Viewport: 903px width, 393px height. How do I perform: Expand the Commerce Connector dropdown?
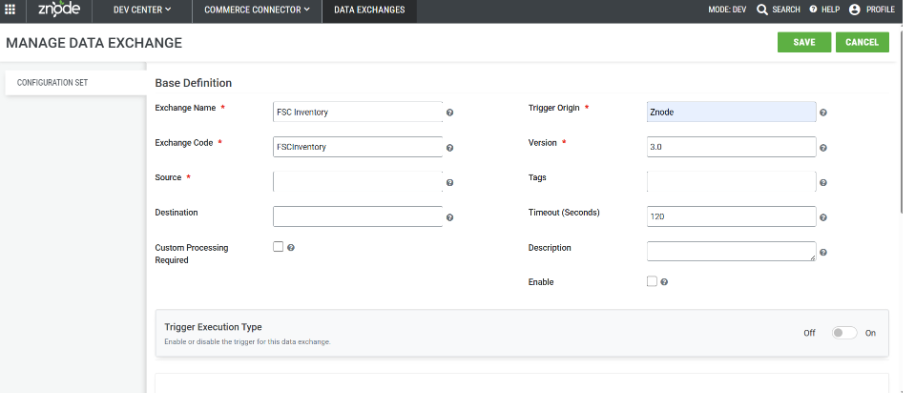[x=257, y=10]
